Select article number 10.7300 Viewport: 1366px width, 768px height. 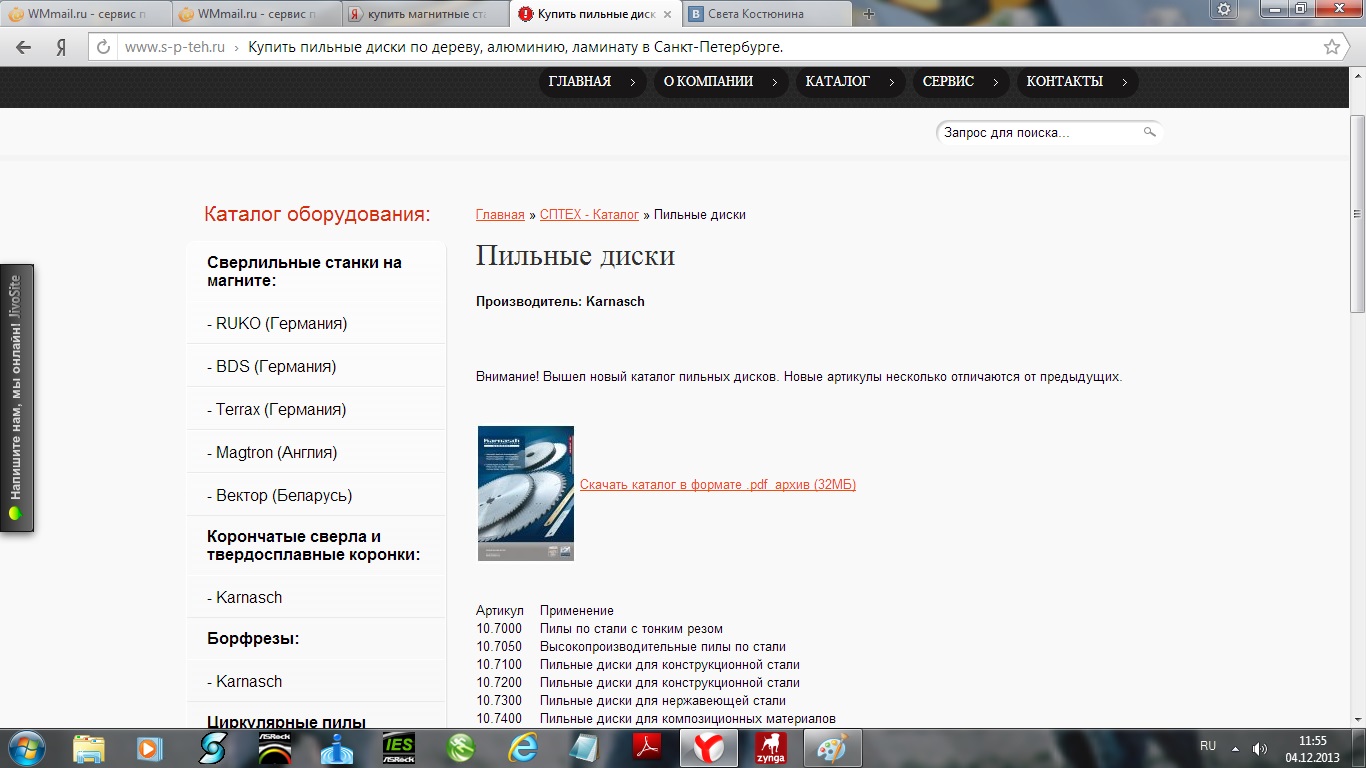click(x=500, y=701)
